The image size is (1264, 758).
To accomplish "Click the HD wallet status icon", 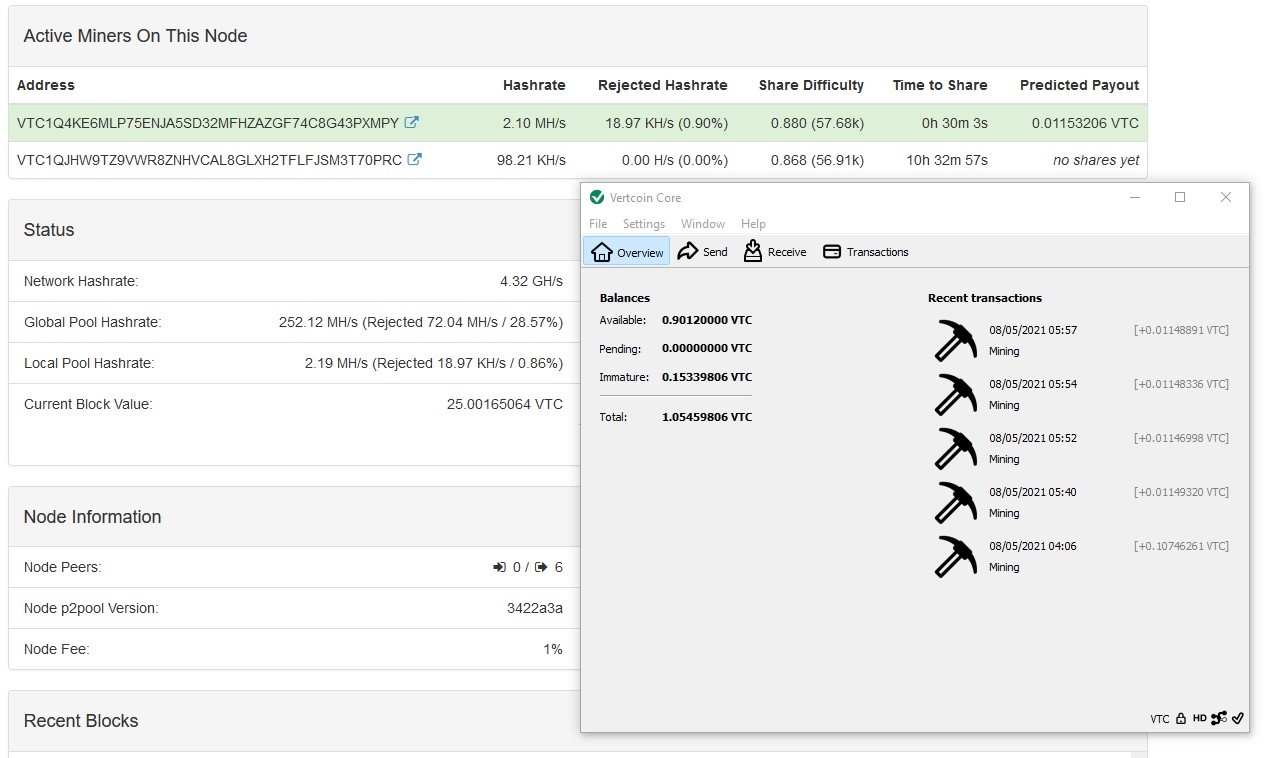I will point(1199,718).
